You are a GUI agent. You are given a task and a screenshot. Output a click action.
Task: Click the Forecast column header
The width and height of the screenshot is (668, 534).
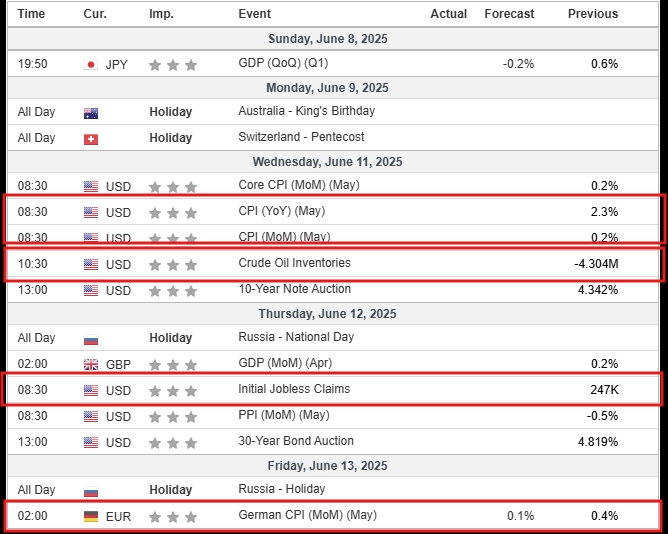tap(509, 14)
